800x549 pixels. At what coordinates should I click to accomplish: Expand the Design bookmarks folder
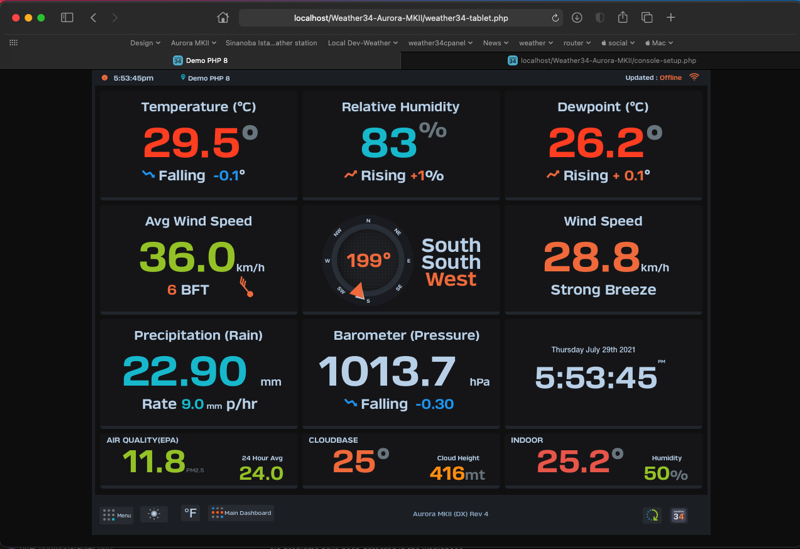click(x=145, y=43)
